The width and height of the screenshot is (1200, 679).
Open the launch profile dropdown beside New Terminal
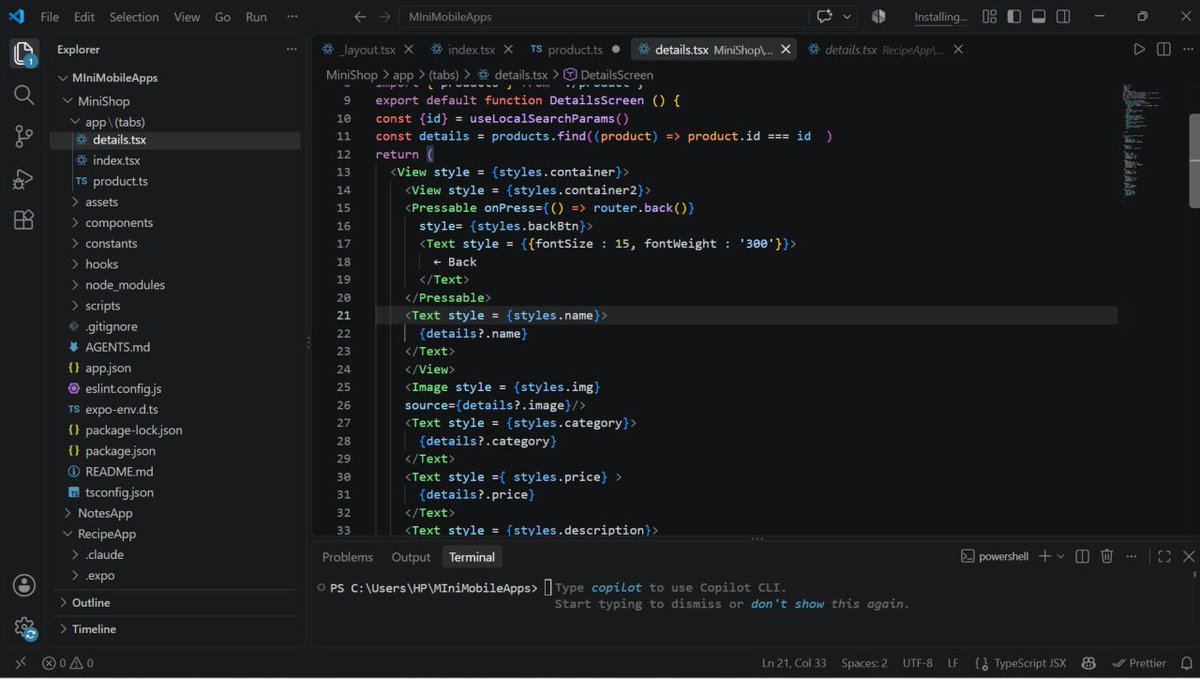pyautogui.click(x=1061, y=556)
